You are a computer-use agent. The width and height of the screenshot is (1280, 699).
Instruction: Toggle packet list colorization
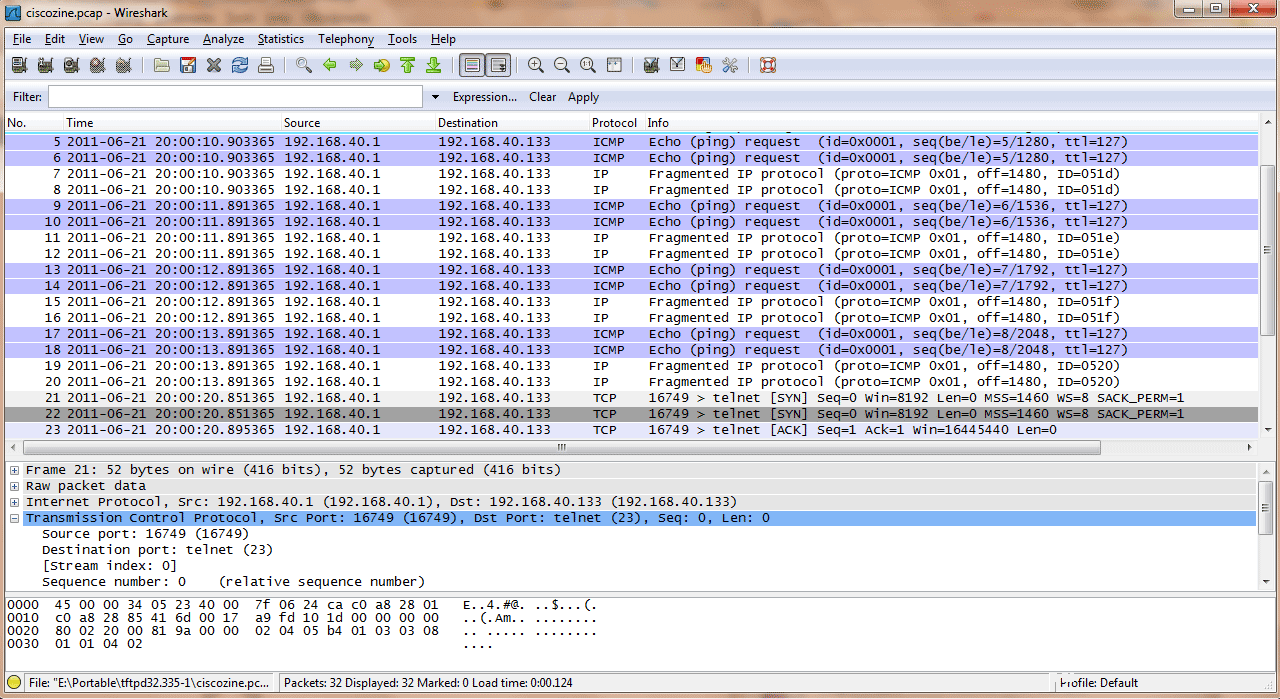(x=472, y=65)
